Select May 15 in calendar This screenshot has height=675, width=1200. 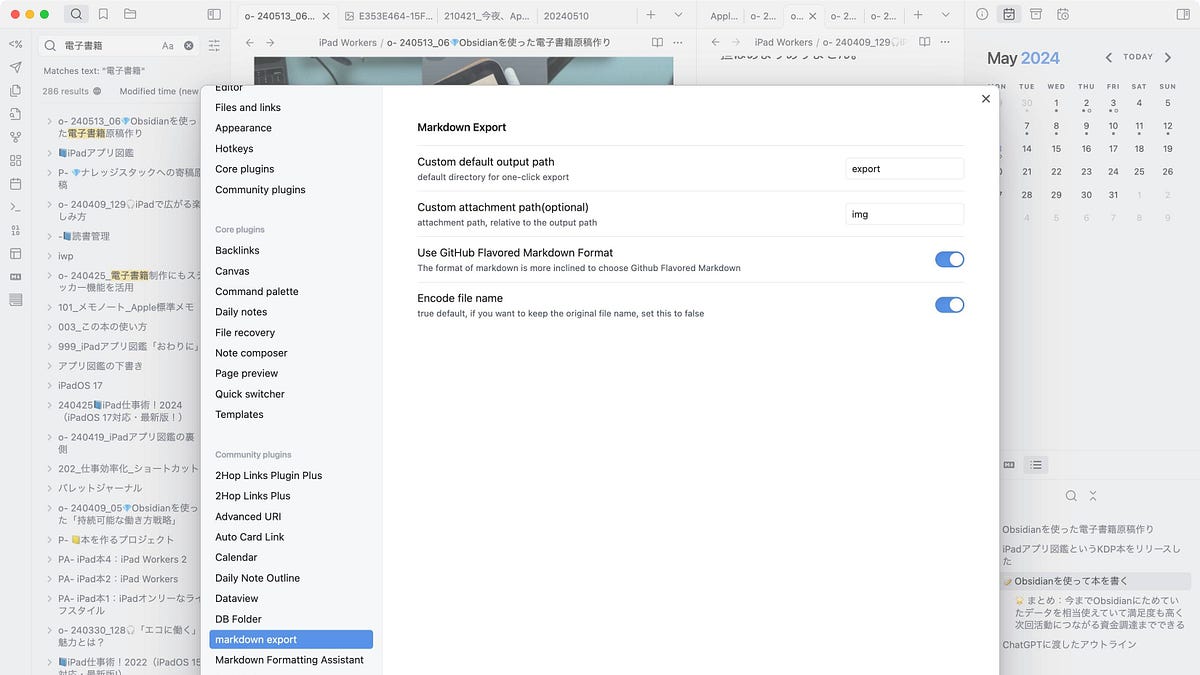point(1056,148)
